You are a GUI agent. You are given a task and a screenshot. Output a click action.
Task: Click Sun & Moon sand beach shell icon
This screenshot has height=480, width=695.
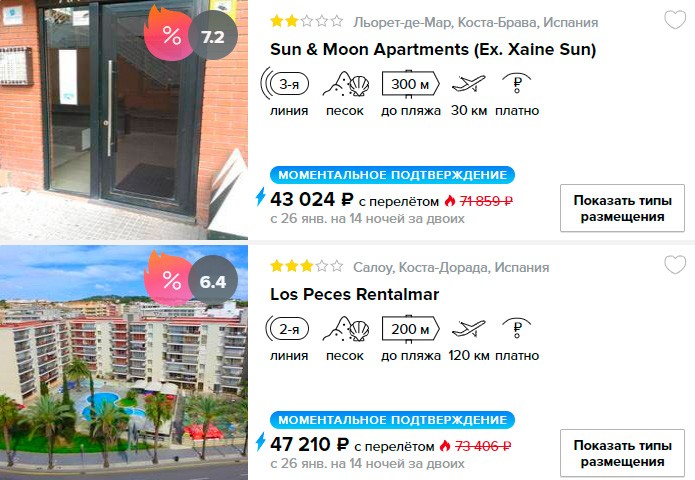[x=346, y=83]
